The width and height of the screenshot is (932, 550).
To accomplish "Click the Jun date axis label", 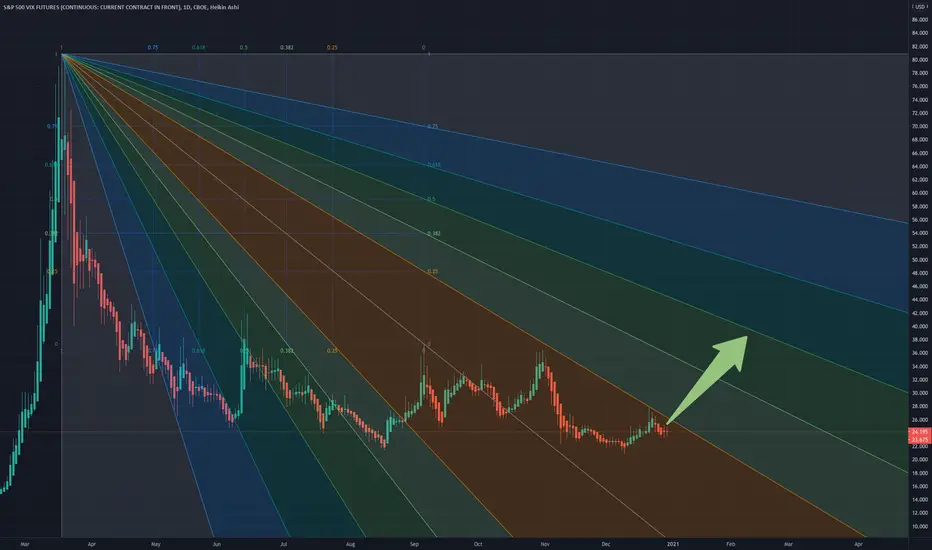I will (216, 544).
